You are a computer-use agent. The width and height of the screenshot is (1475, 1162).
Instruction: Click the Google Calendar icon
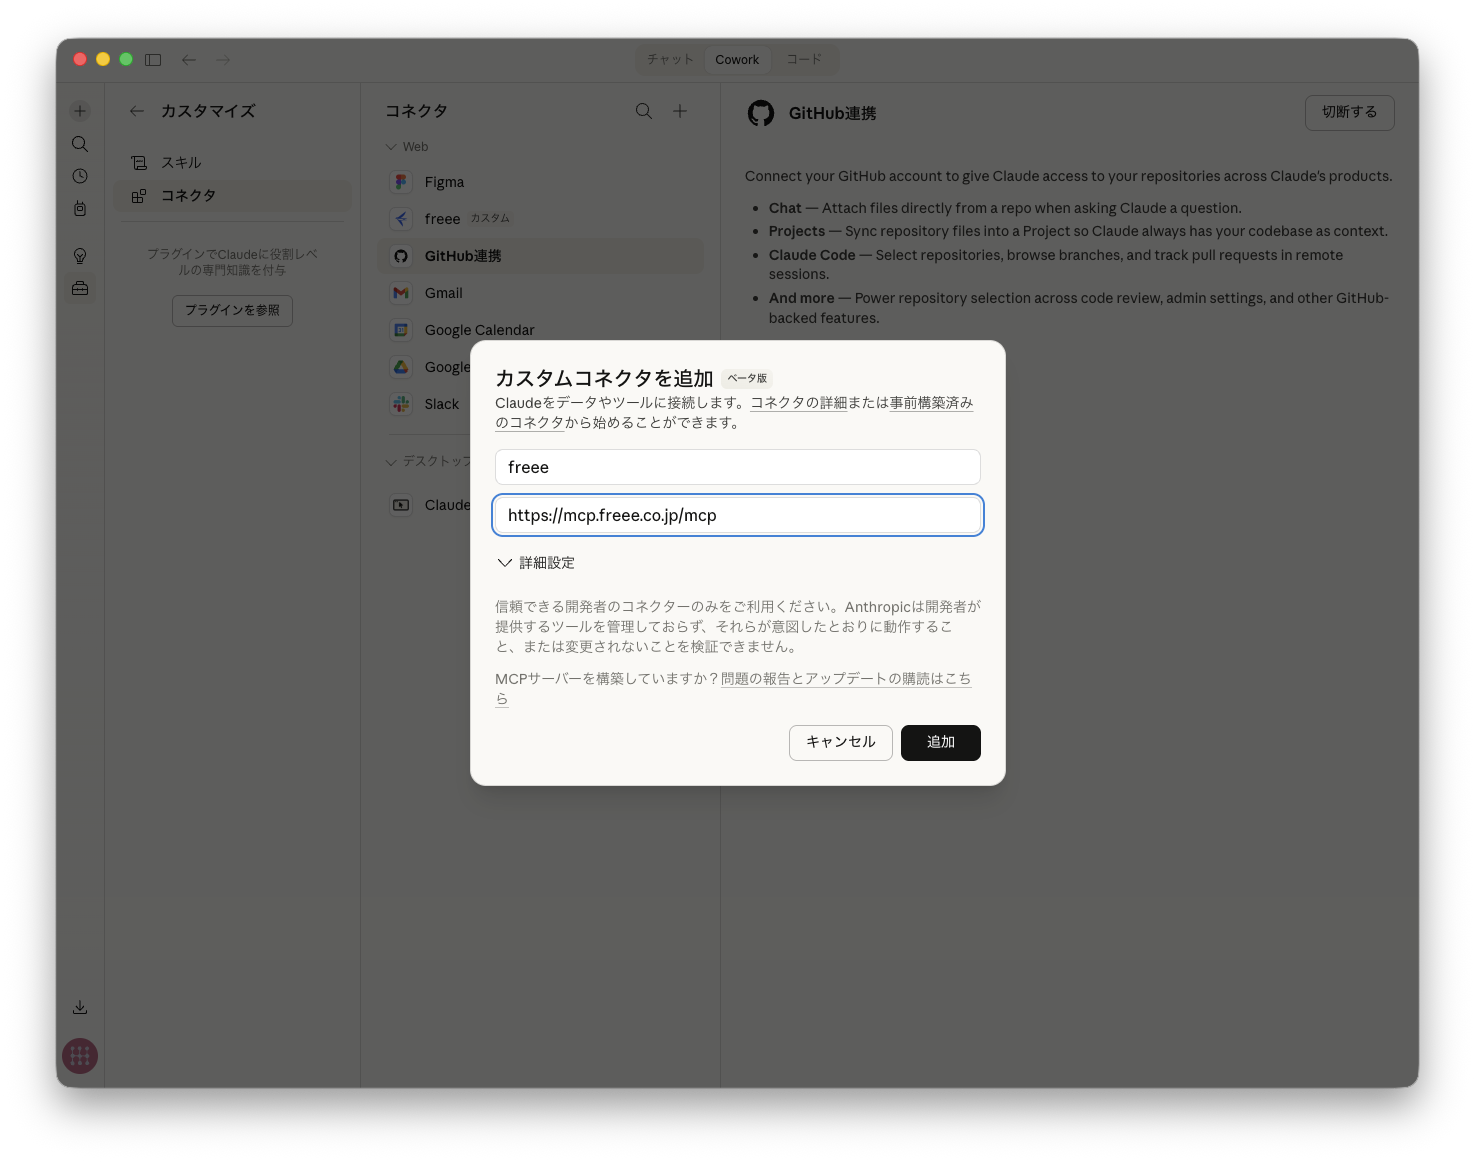coord(401,330)
